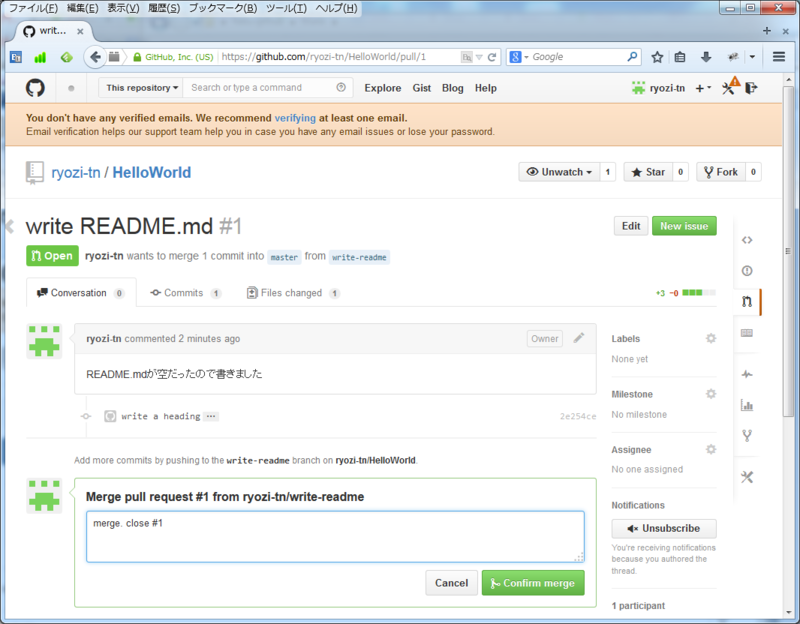Viewport: 800px width, 624px height.
Task: Click the New issue button
Action: (684, 226)
